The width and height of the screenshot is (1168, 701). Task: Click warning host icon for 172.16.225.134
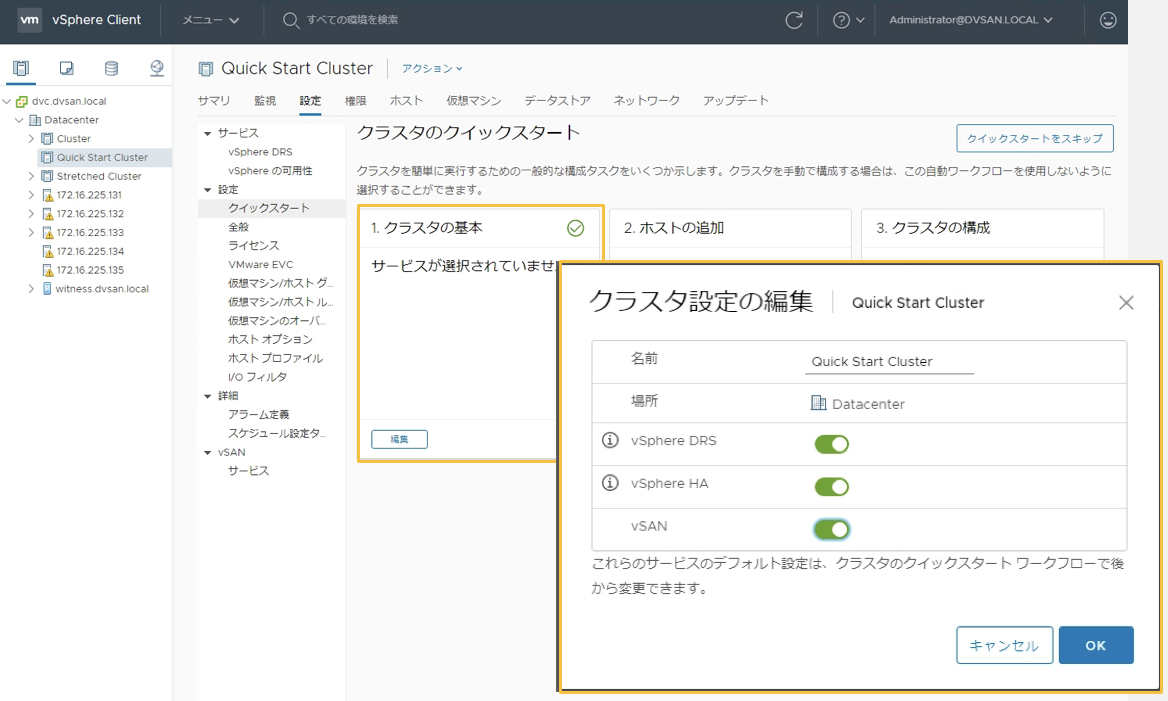pyautogui.click(x=47, y=252)
